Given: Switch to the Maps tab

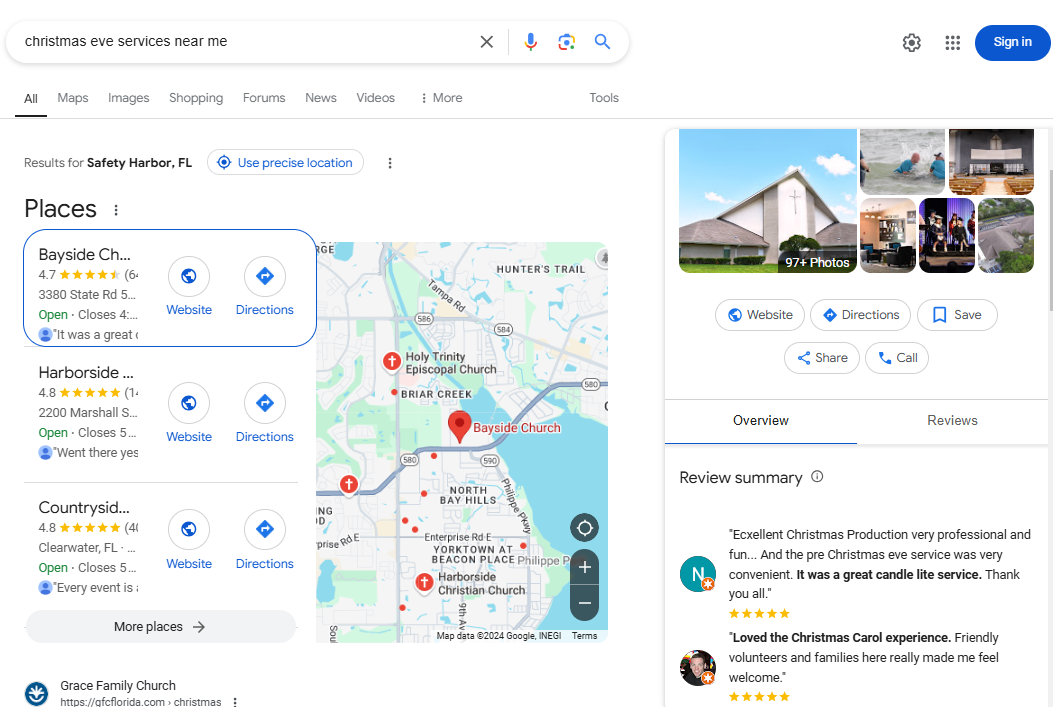Looking at the screenshot, I should point(73,98).
